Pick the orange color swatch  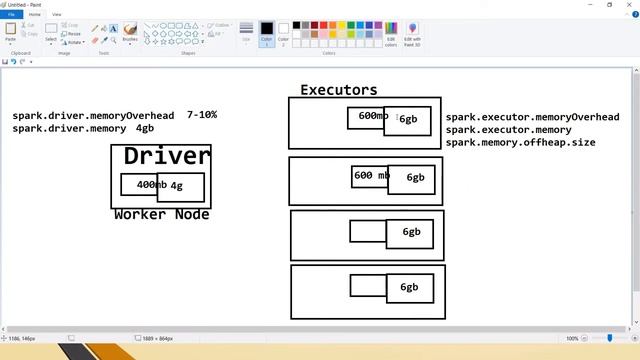333,25
